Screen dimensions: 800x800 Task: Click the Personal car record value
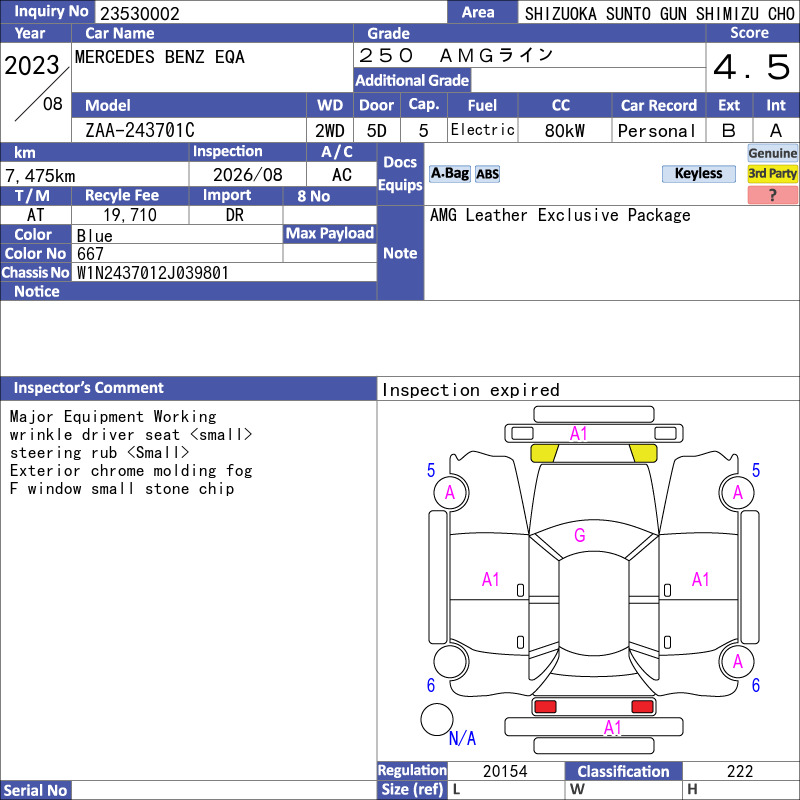click(657, 132)
